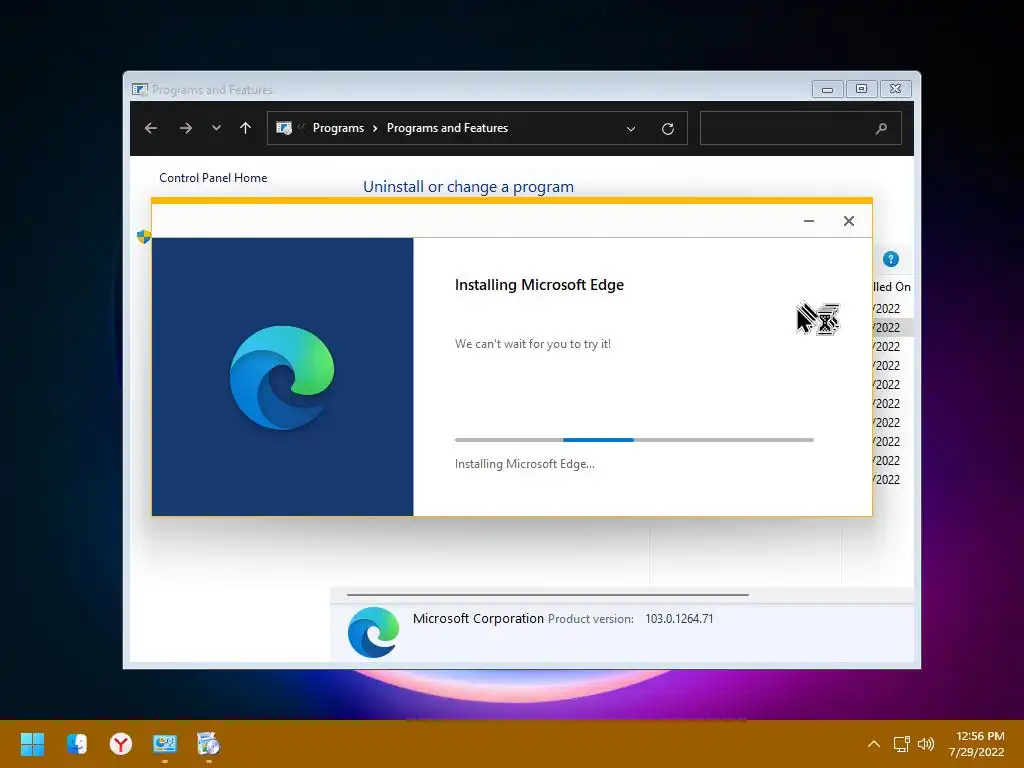Close the Edge installer dialog
The height and width of the screenshot is (768, 1024).
tap(848, 221)
